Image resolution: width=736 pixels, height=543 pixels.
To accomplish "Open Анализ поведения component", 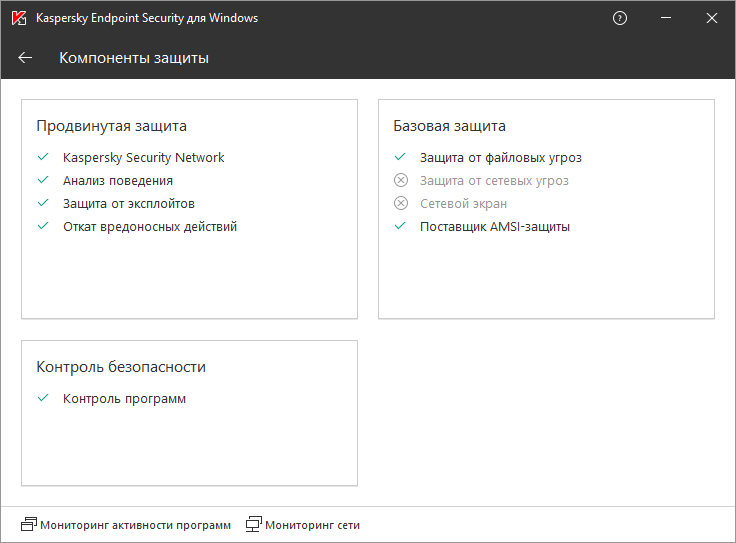I will (x=118, y=181).
